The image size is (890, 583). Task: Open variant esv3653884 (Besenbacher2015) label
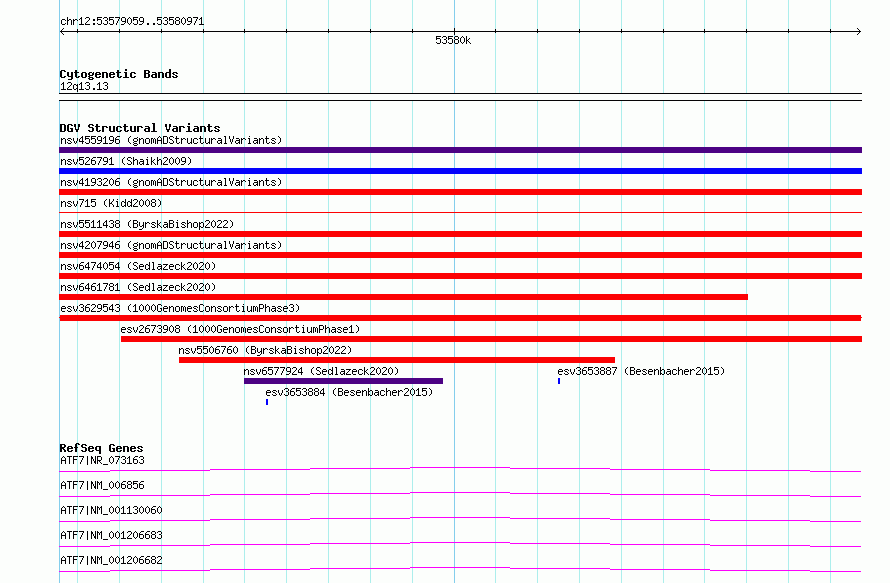(x=349, y=392)
